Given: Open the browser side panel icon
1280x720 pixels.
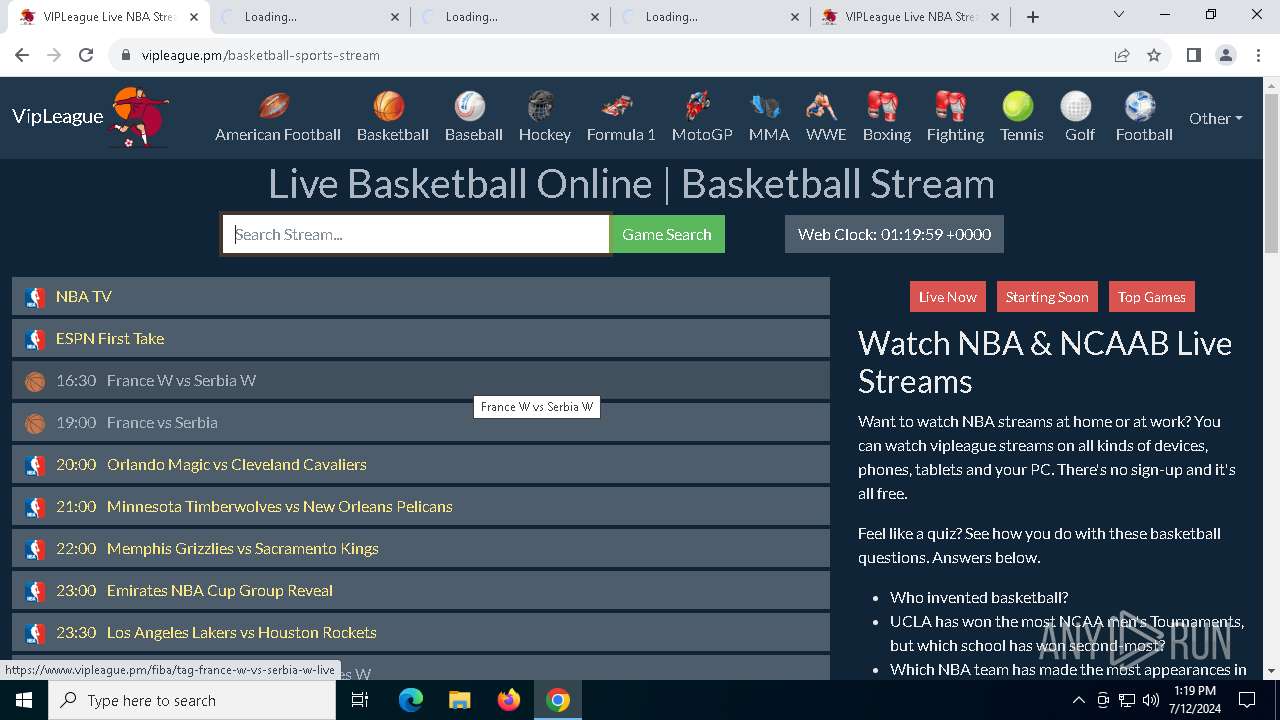Looking at the screenshot, I should point(1193,55).
